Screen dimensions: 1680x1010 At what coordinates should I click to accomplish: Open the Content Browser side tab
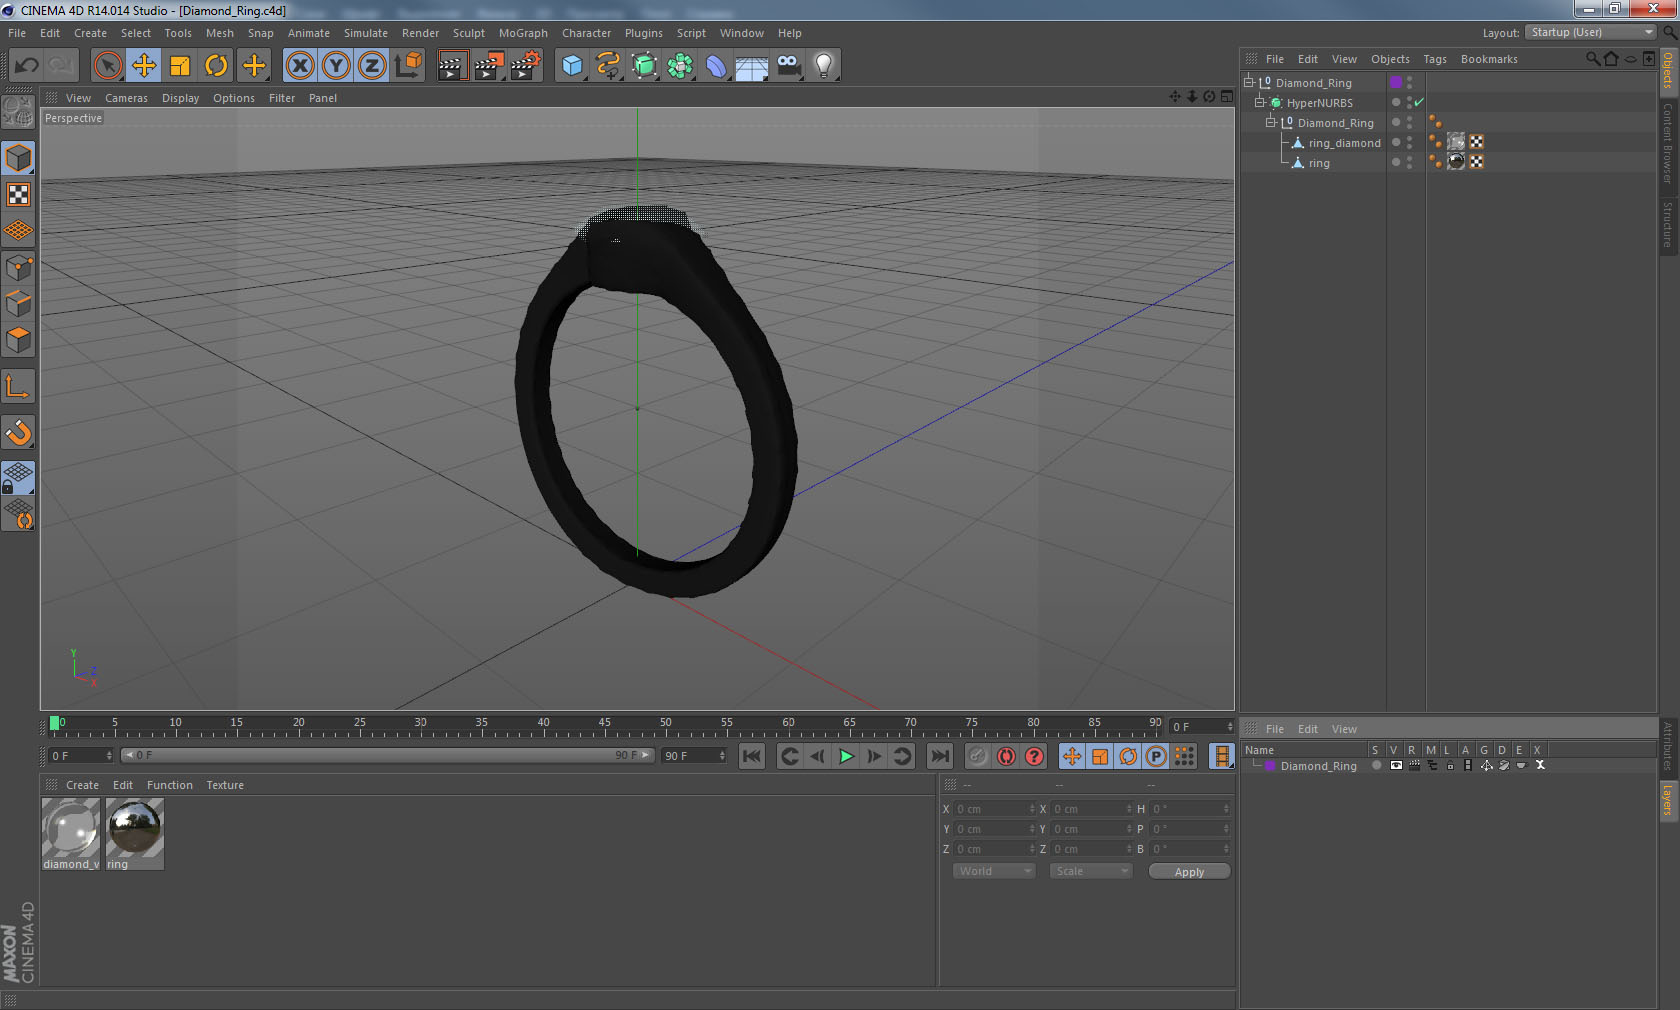tap(1668, 142)
